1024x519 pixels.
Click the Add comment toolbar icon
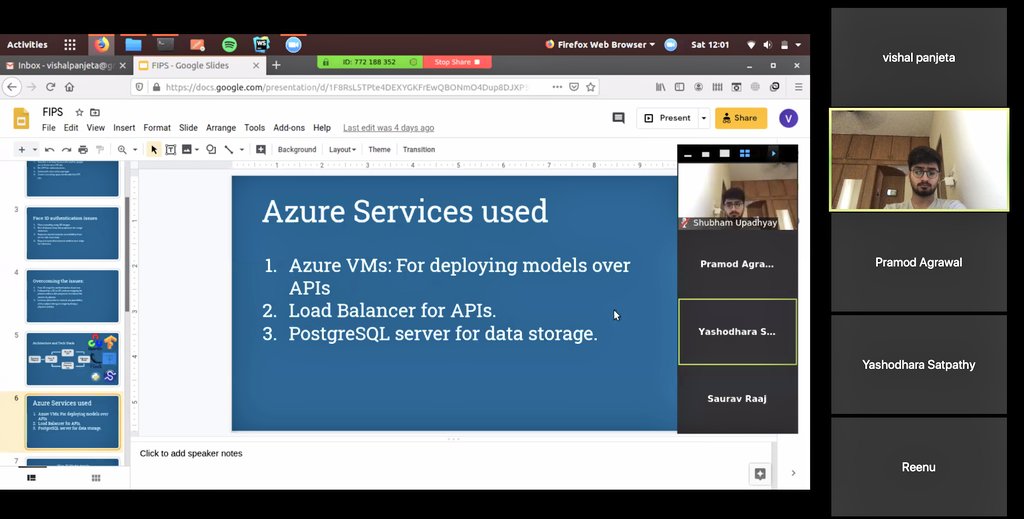261,149
